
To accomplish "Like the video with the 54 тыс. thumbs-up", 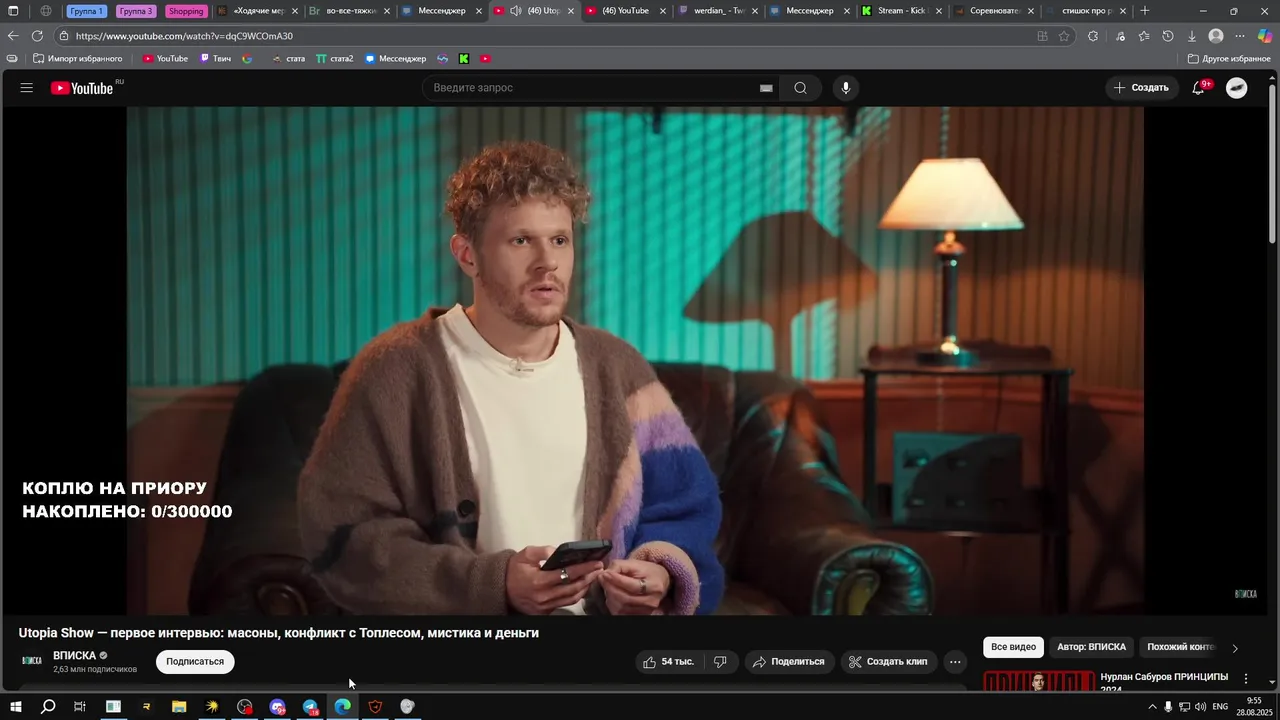I will tap(668, 662).
